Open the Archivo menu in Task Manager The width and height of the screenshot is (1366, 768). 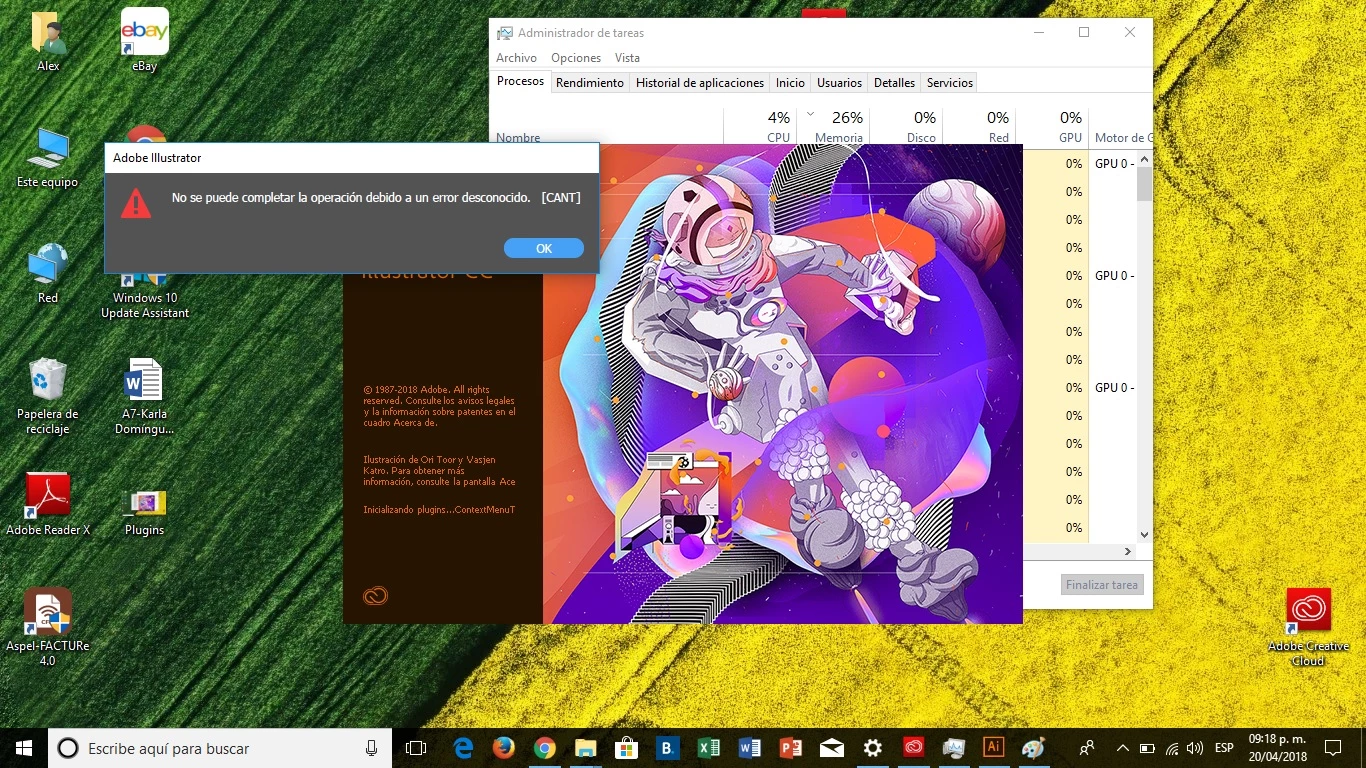tap(516, 58)
